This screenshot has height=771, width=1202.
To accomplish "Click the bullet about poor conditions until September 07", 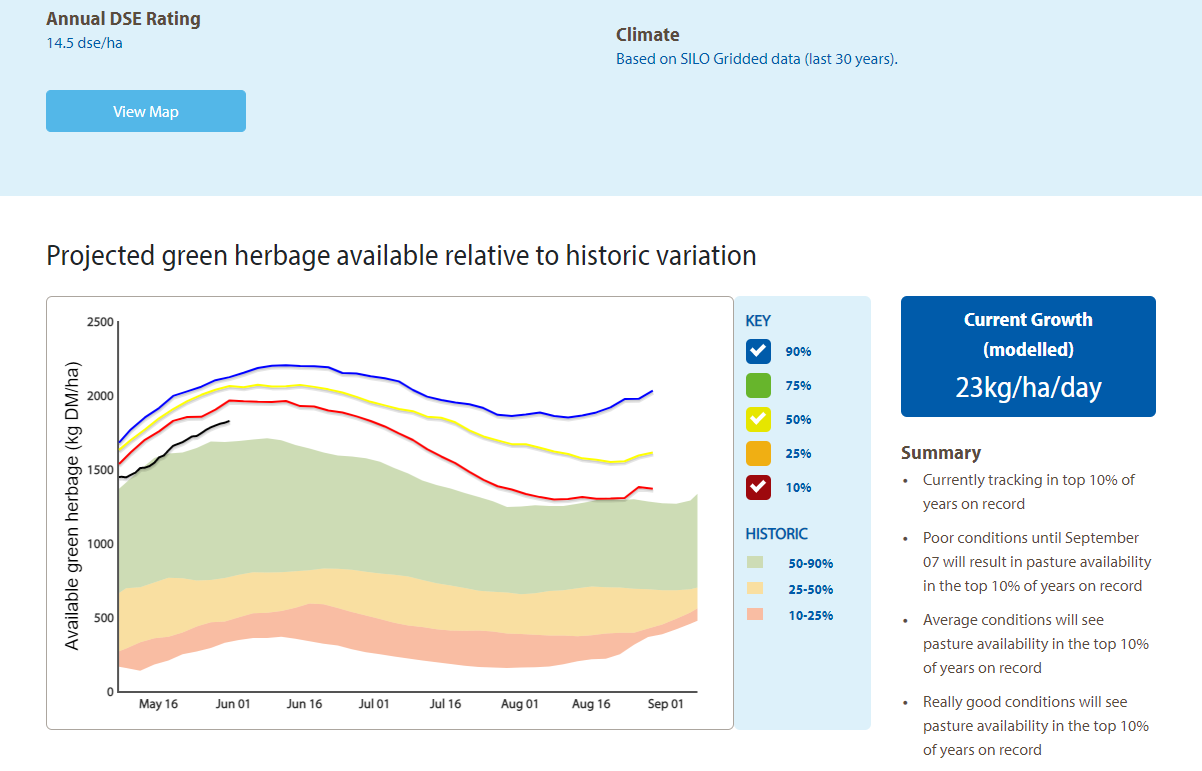I will [x=1035, y=561].
